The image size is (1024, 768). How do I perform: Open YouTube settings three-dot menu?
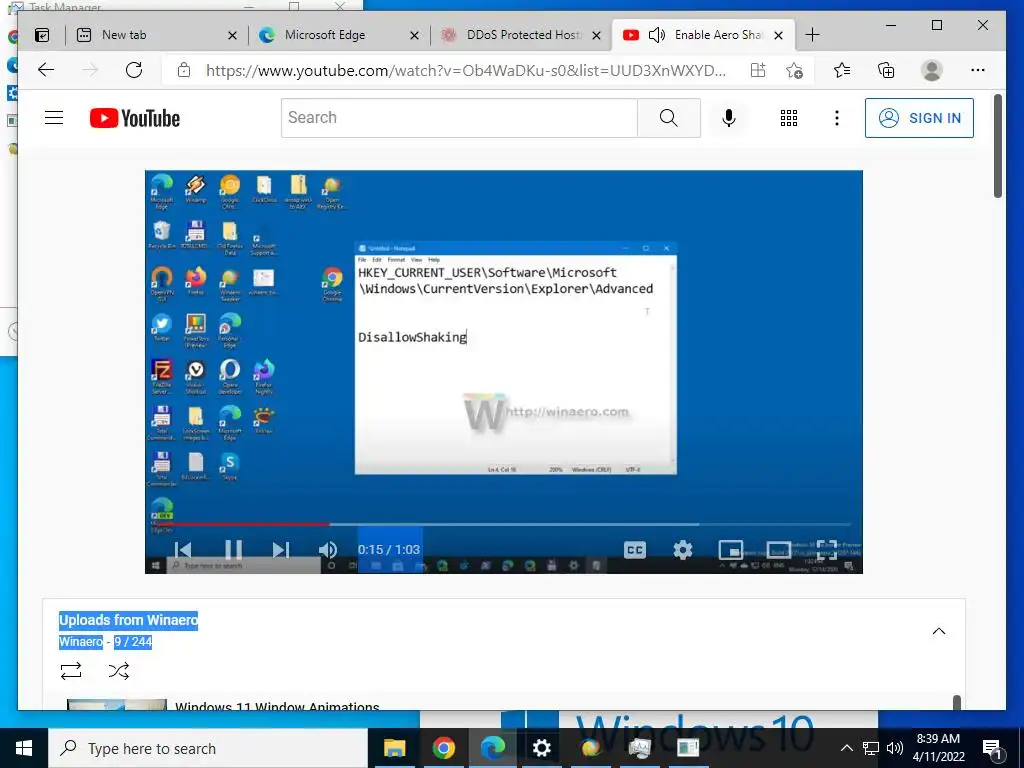[837, 118]
